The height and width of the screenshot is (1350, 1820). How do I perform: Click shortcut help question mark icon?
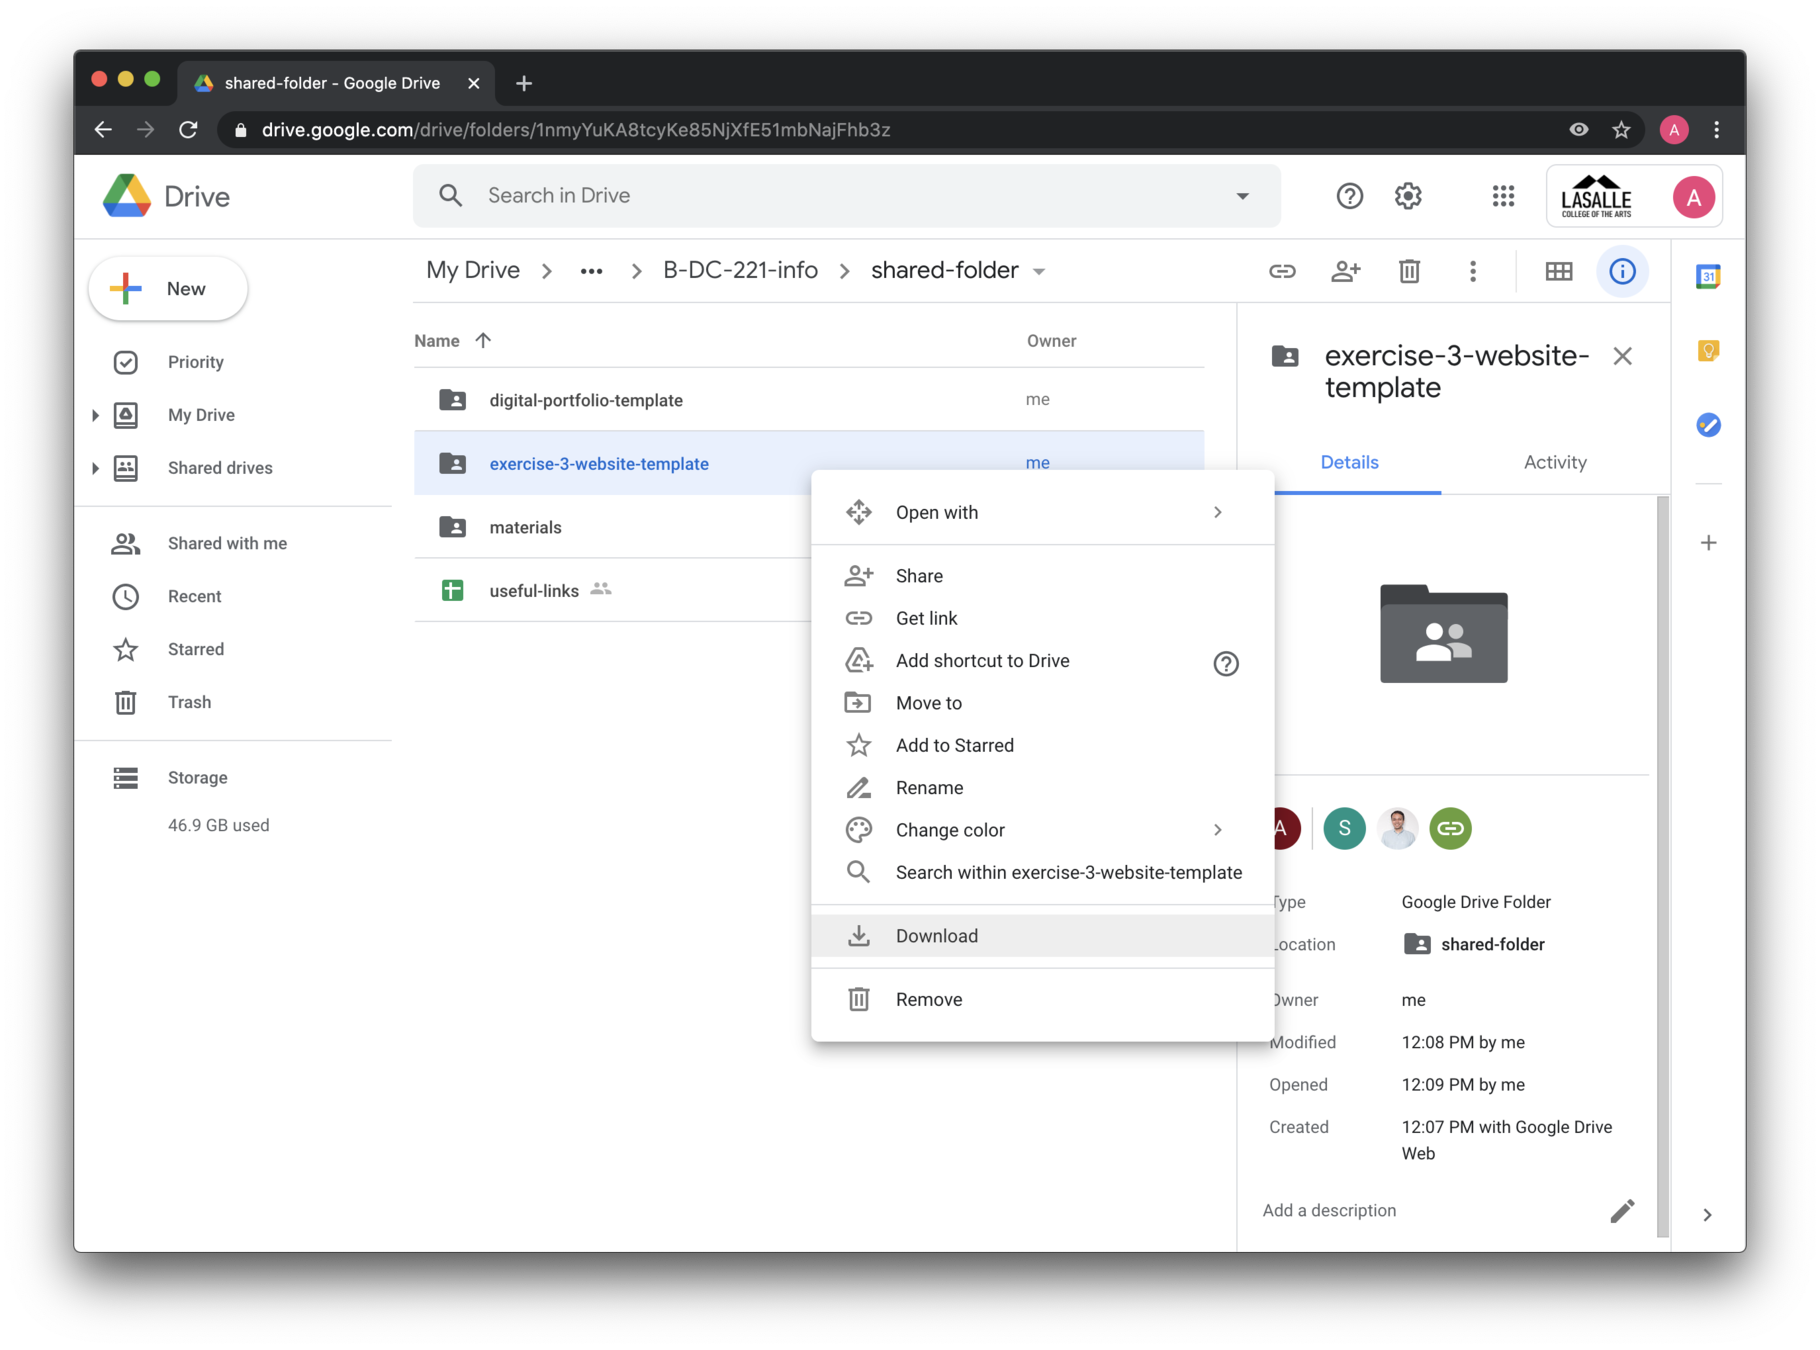[1226, 663]
